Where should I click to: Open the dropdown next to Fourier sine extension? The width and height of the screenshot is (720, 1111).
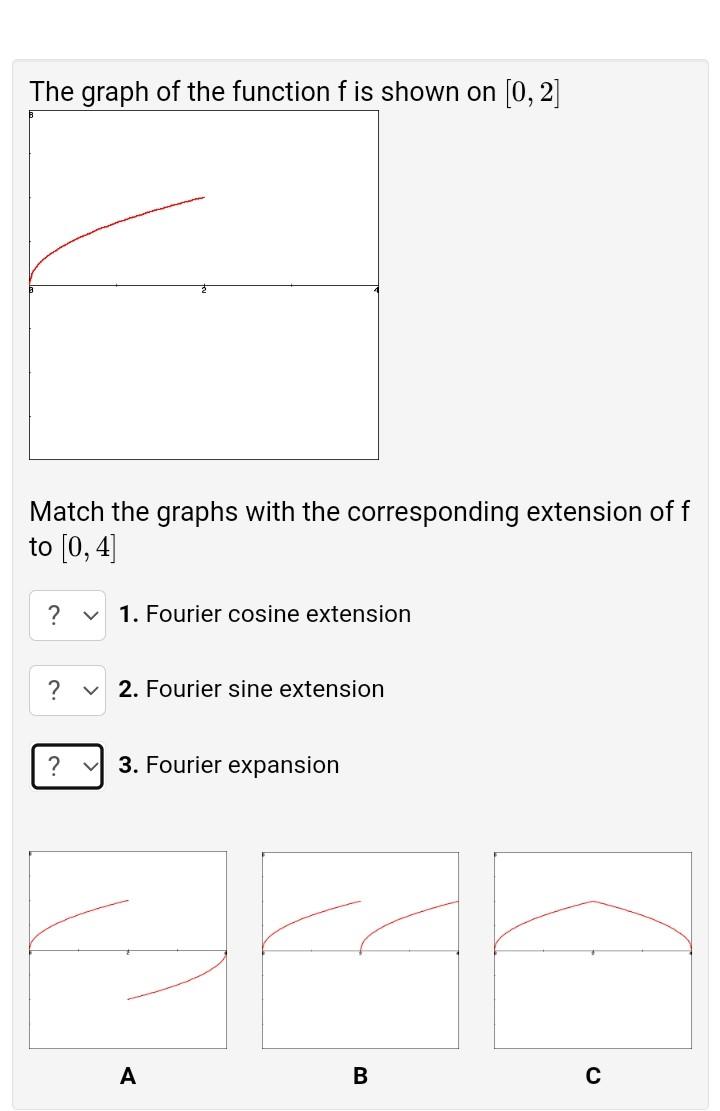67,689
